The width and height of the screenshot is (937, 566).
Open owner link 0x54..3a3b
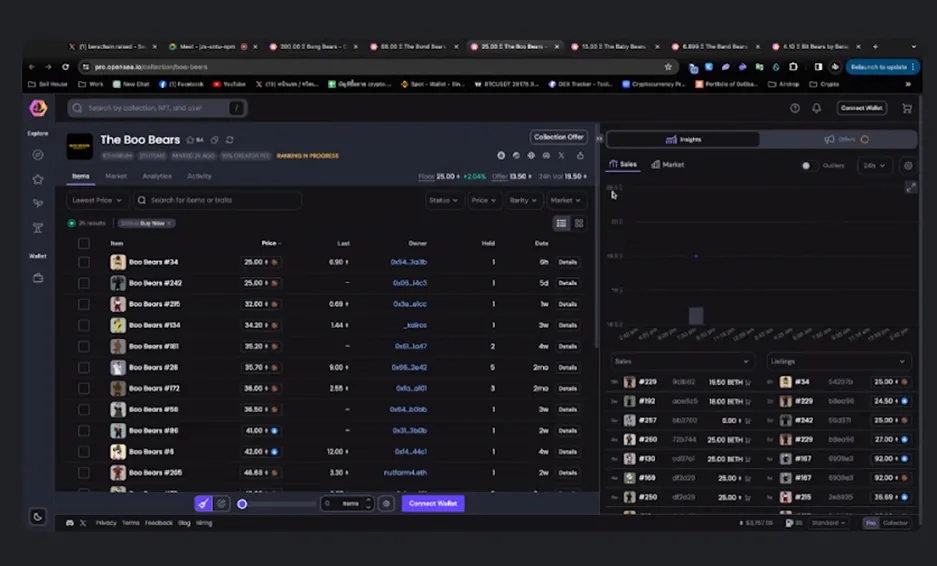[409, 262]
